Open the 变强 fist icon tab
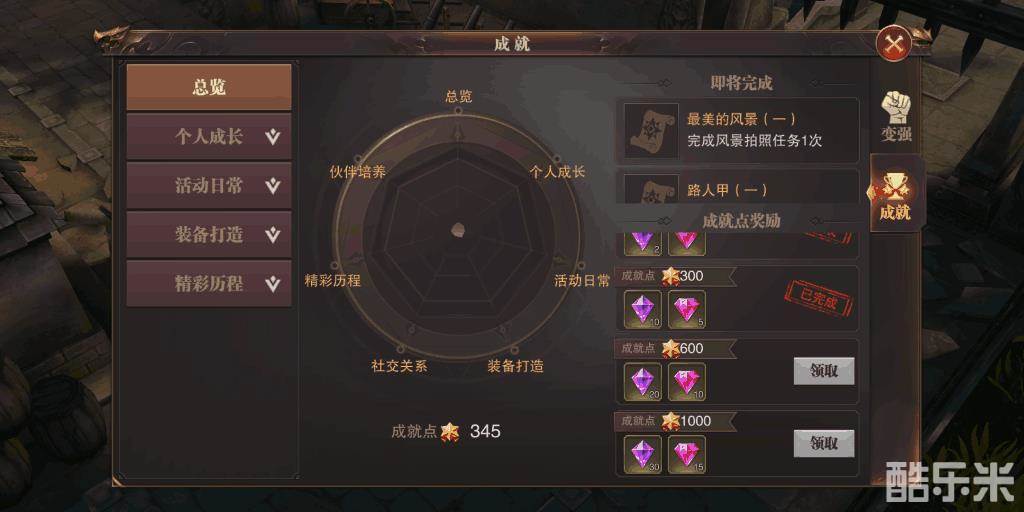 click(896, 116)
